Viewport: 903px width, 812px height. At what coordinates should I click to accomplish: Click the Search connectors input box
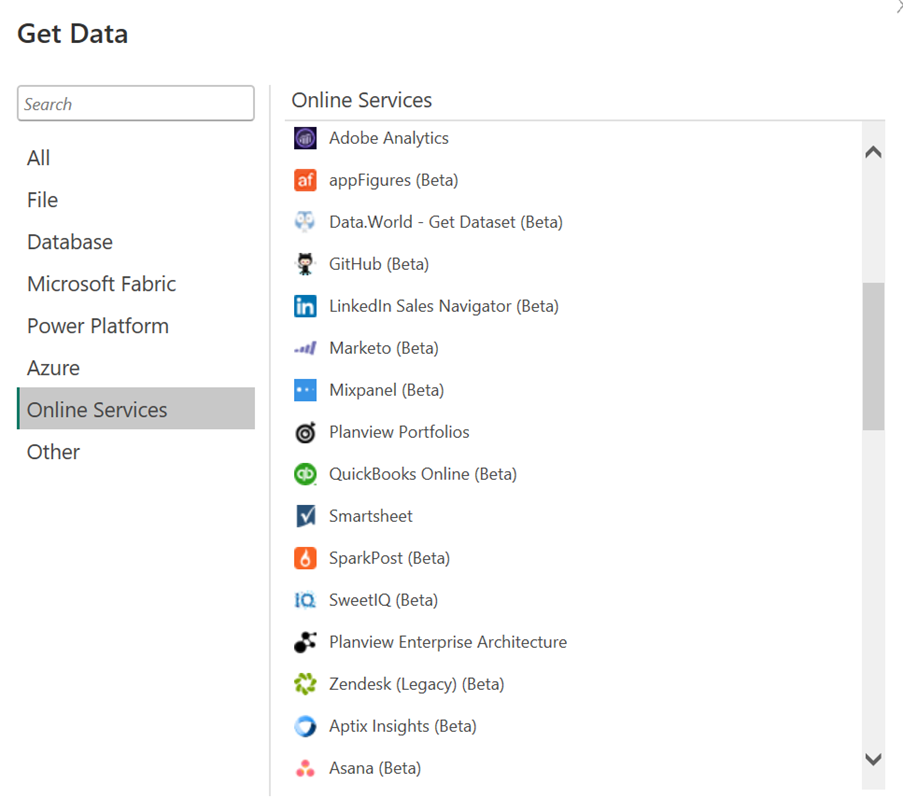[136, 104]
